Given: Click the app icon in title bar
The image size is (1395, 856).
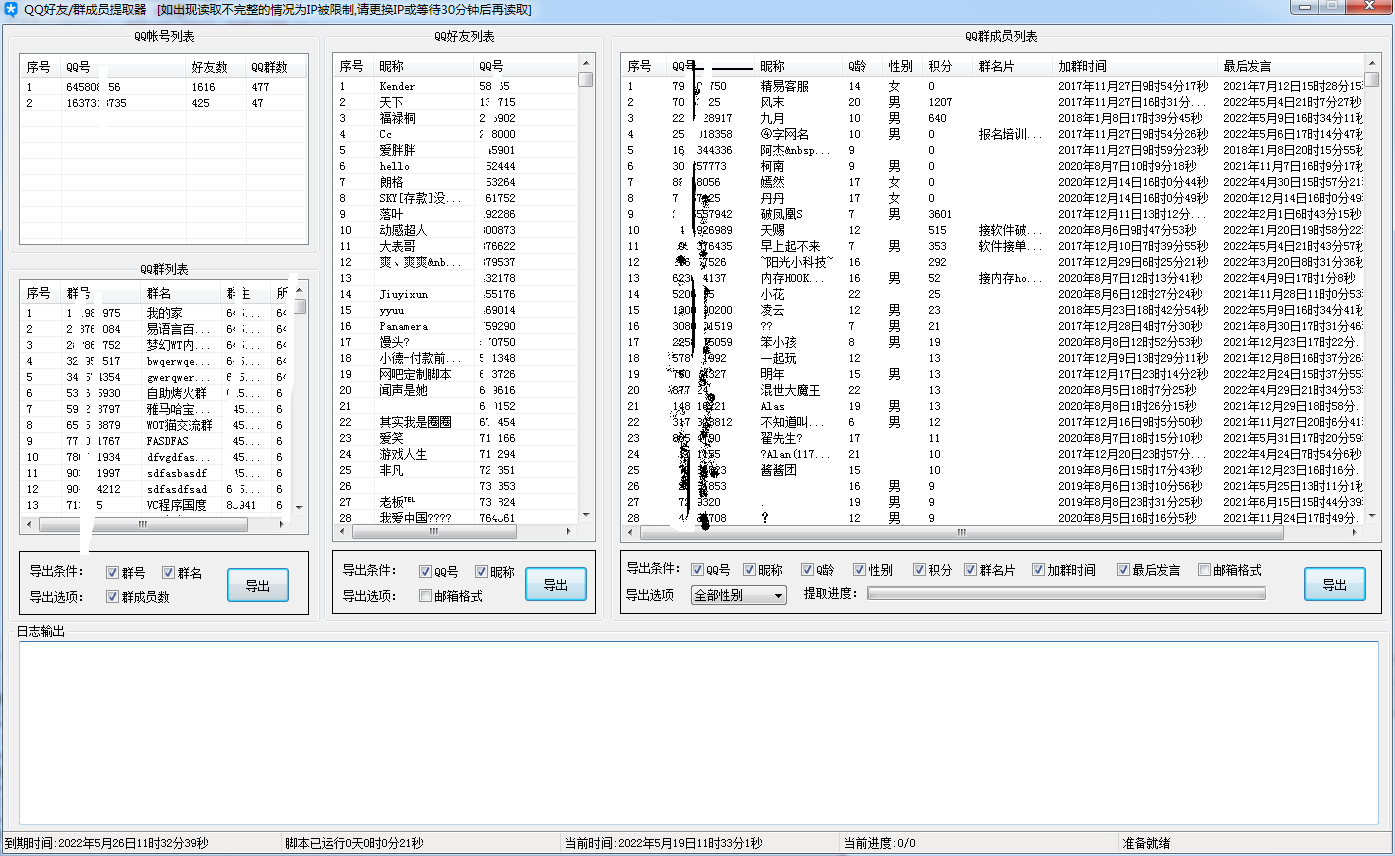Looking at the screenshot, I should 11,10.
